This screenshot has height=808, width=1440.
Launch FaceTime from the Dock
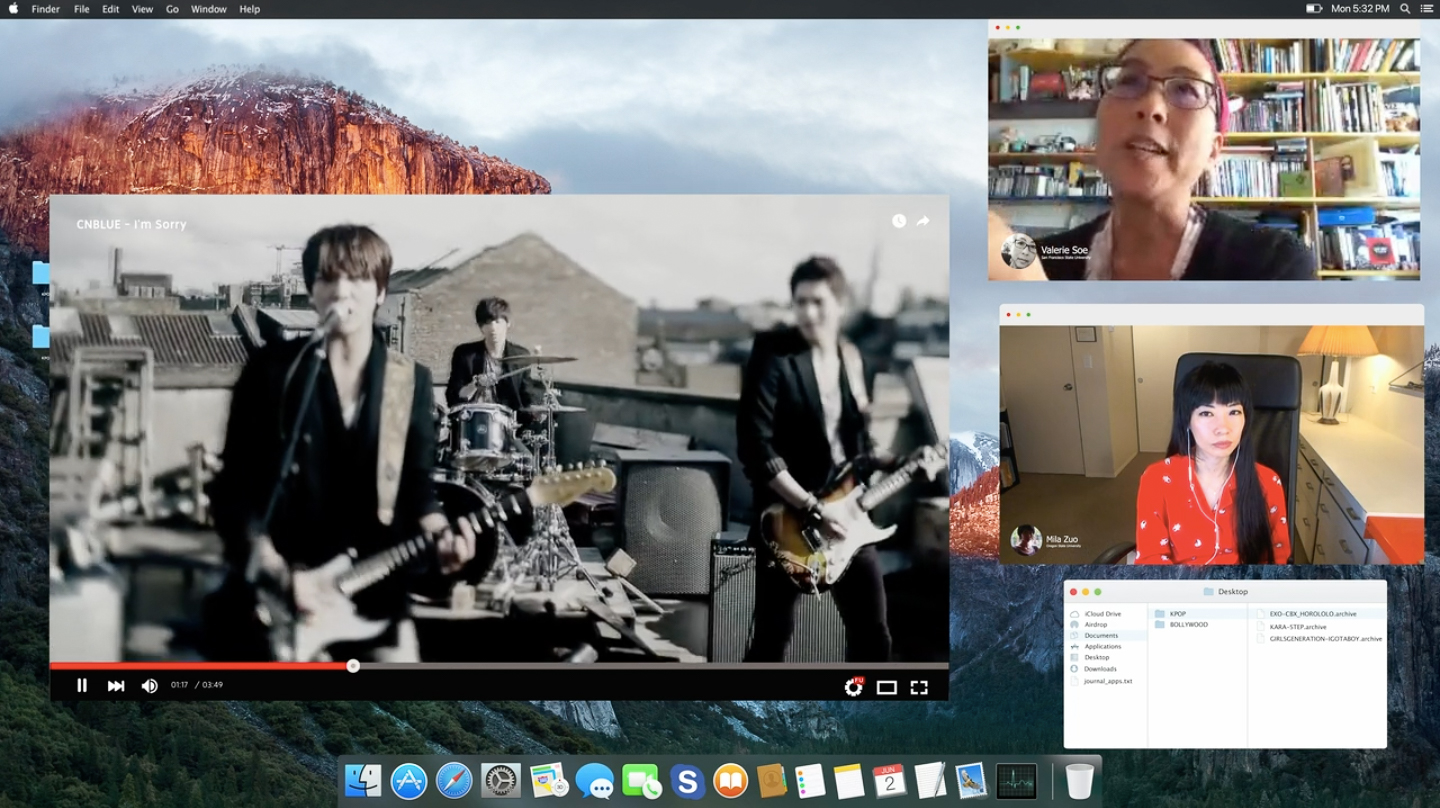pyautogui.click(x=641, y=780)
